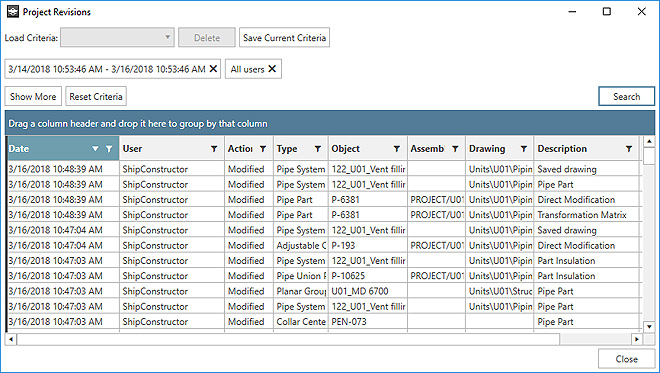Select the Direct Modification cell in the P-193 row

point(586,245)
